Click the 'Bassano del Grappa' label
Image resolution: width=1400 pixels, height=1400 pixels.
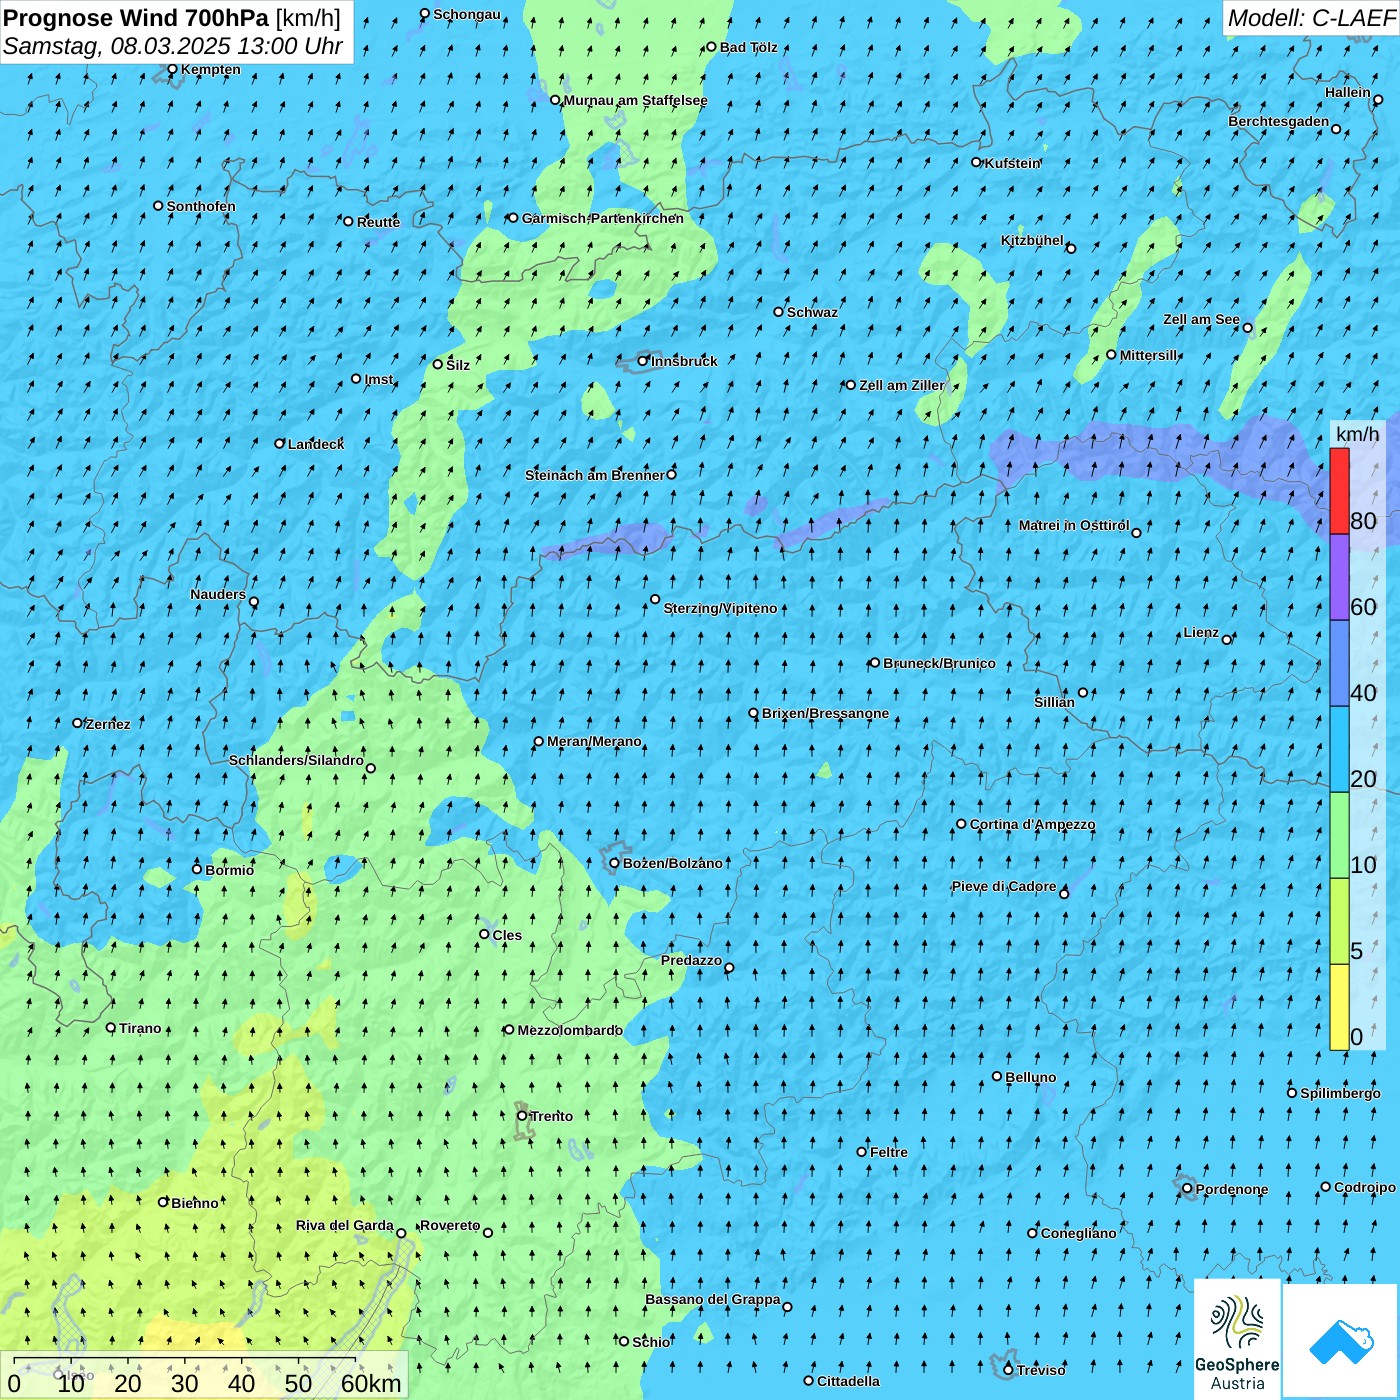coord(712,1299)
